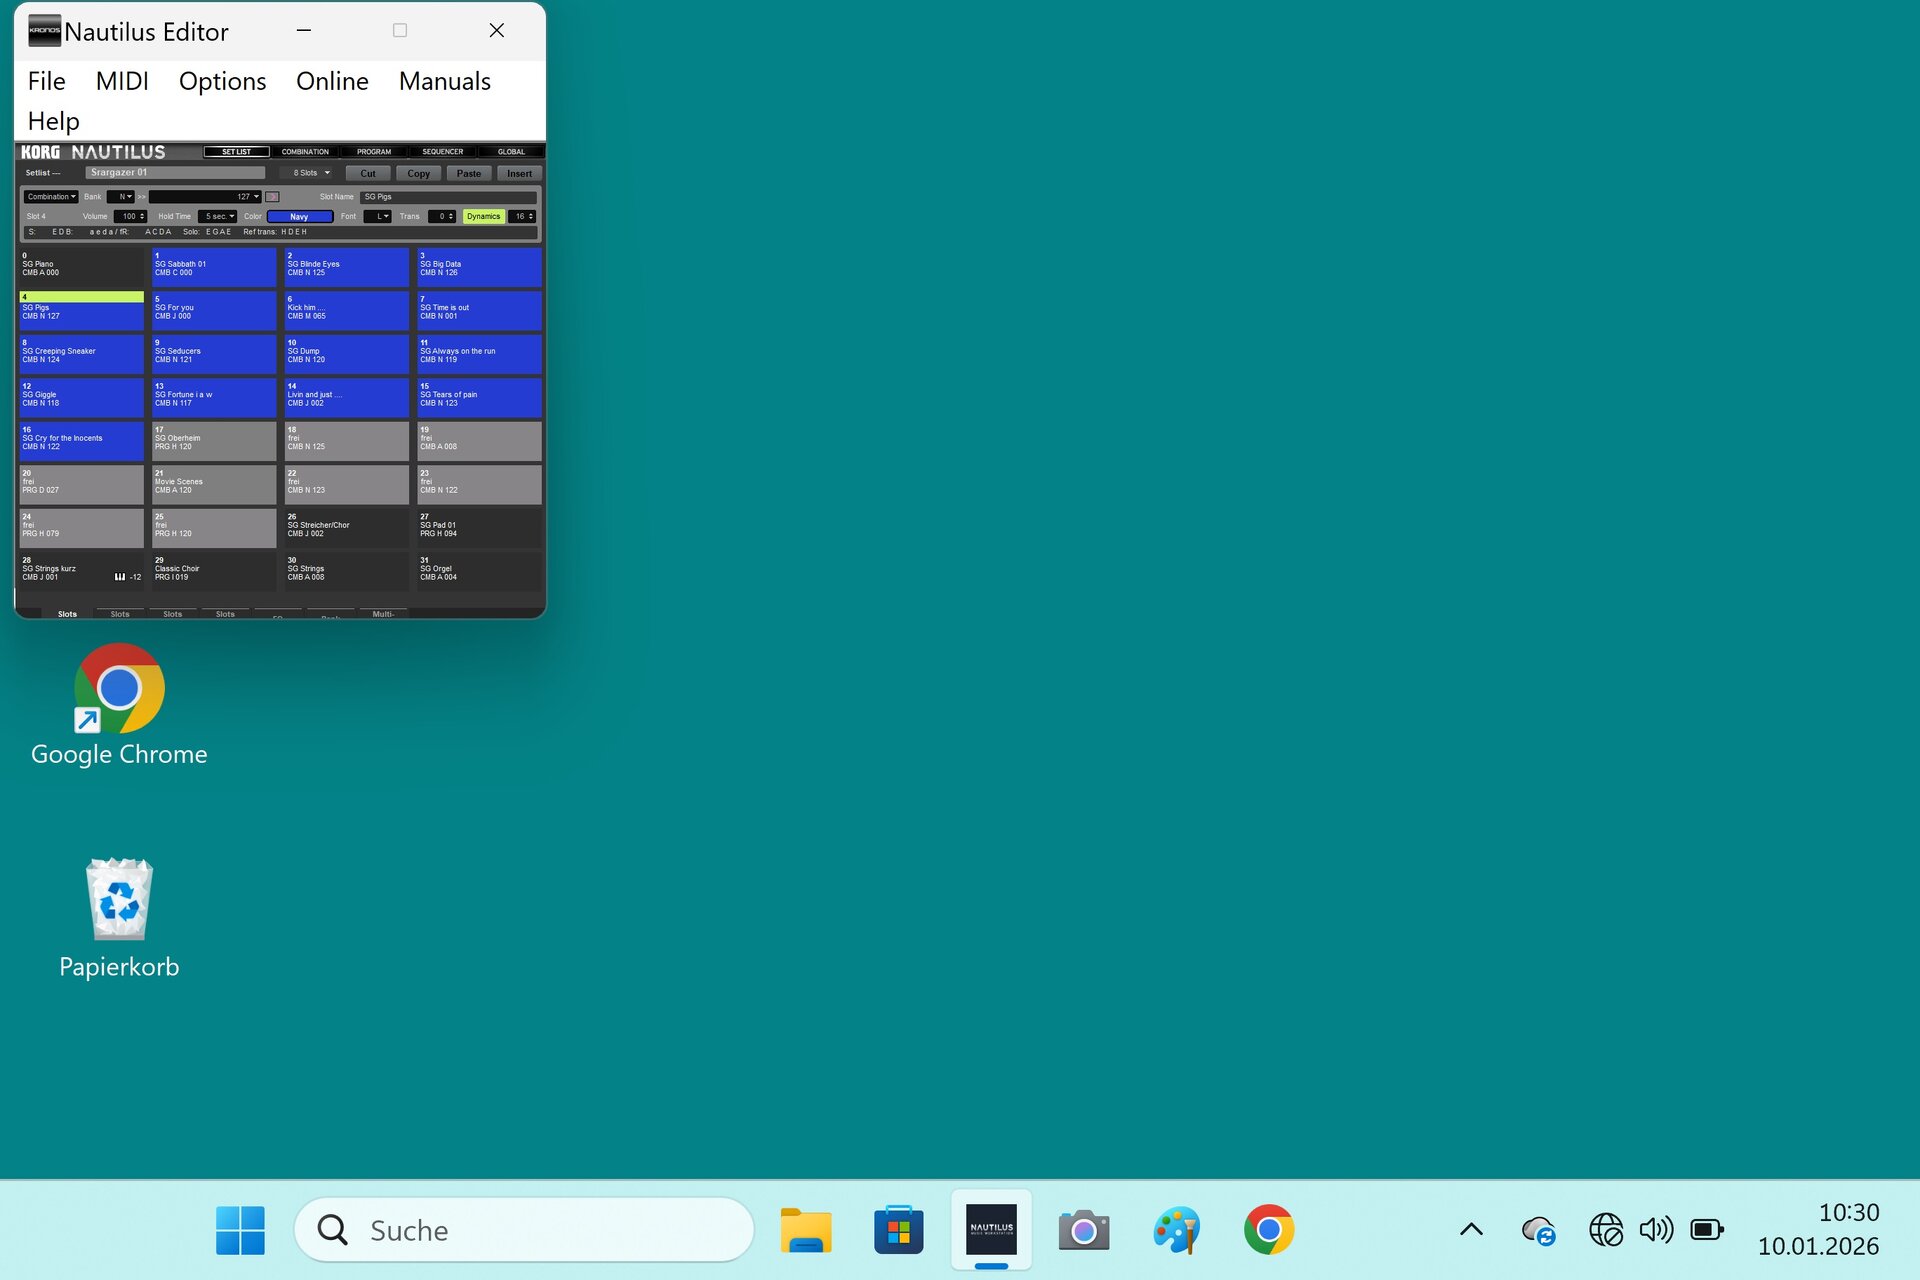This screenshot has height=1280, width=1920.
Task: Click the Insert button
Action: (519, 173)
